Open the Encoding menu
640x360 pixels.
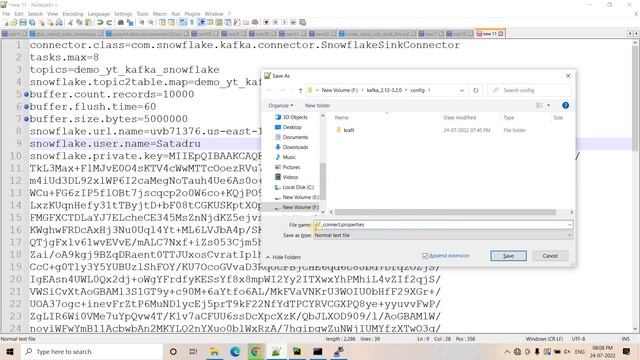click(73, 14)
